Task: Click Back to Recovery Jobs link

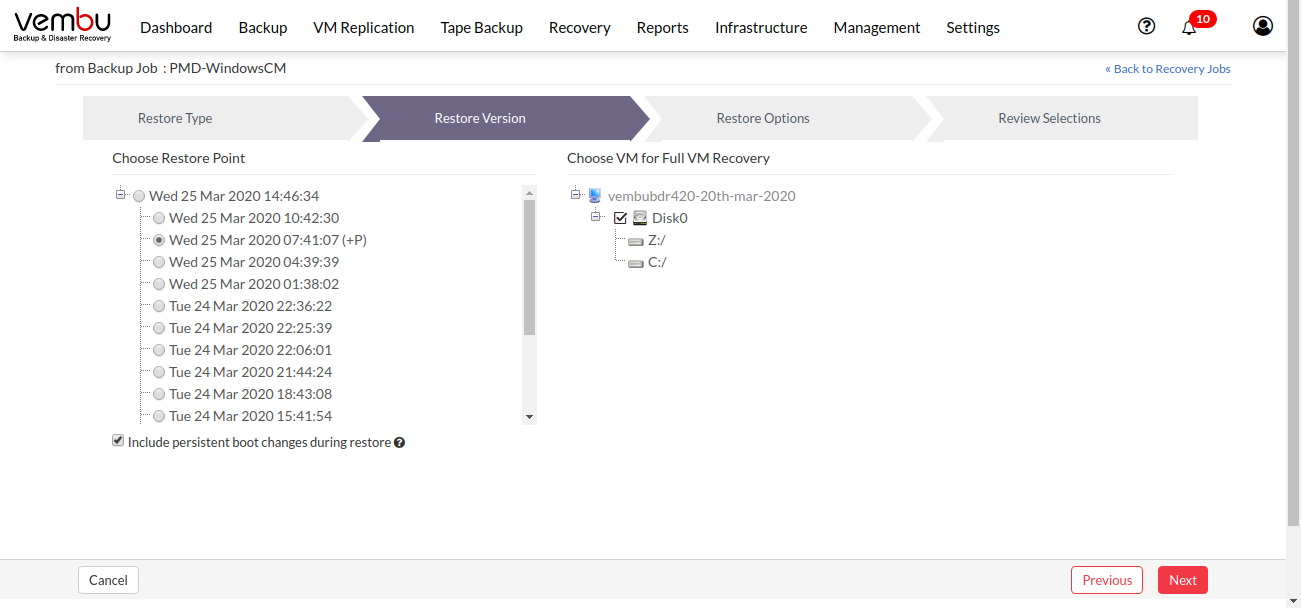Action: [1168, 69]
